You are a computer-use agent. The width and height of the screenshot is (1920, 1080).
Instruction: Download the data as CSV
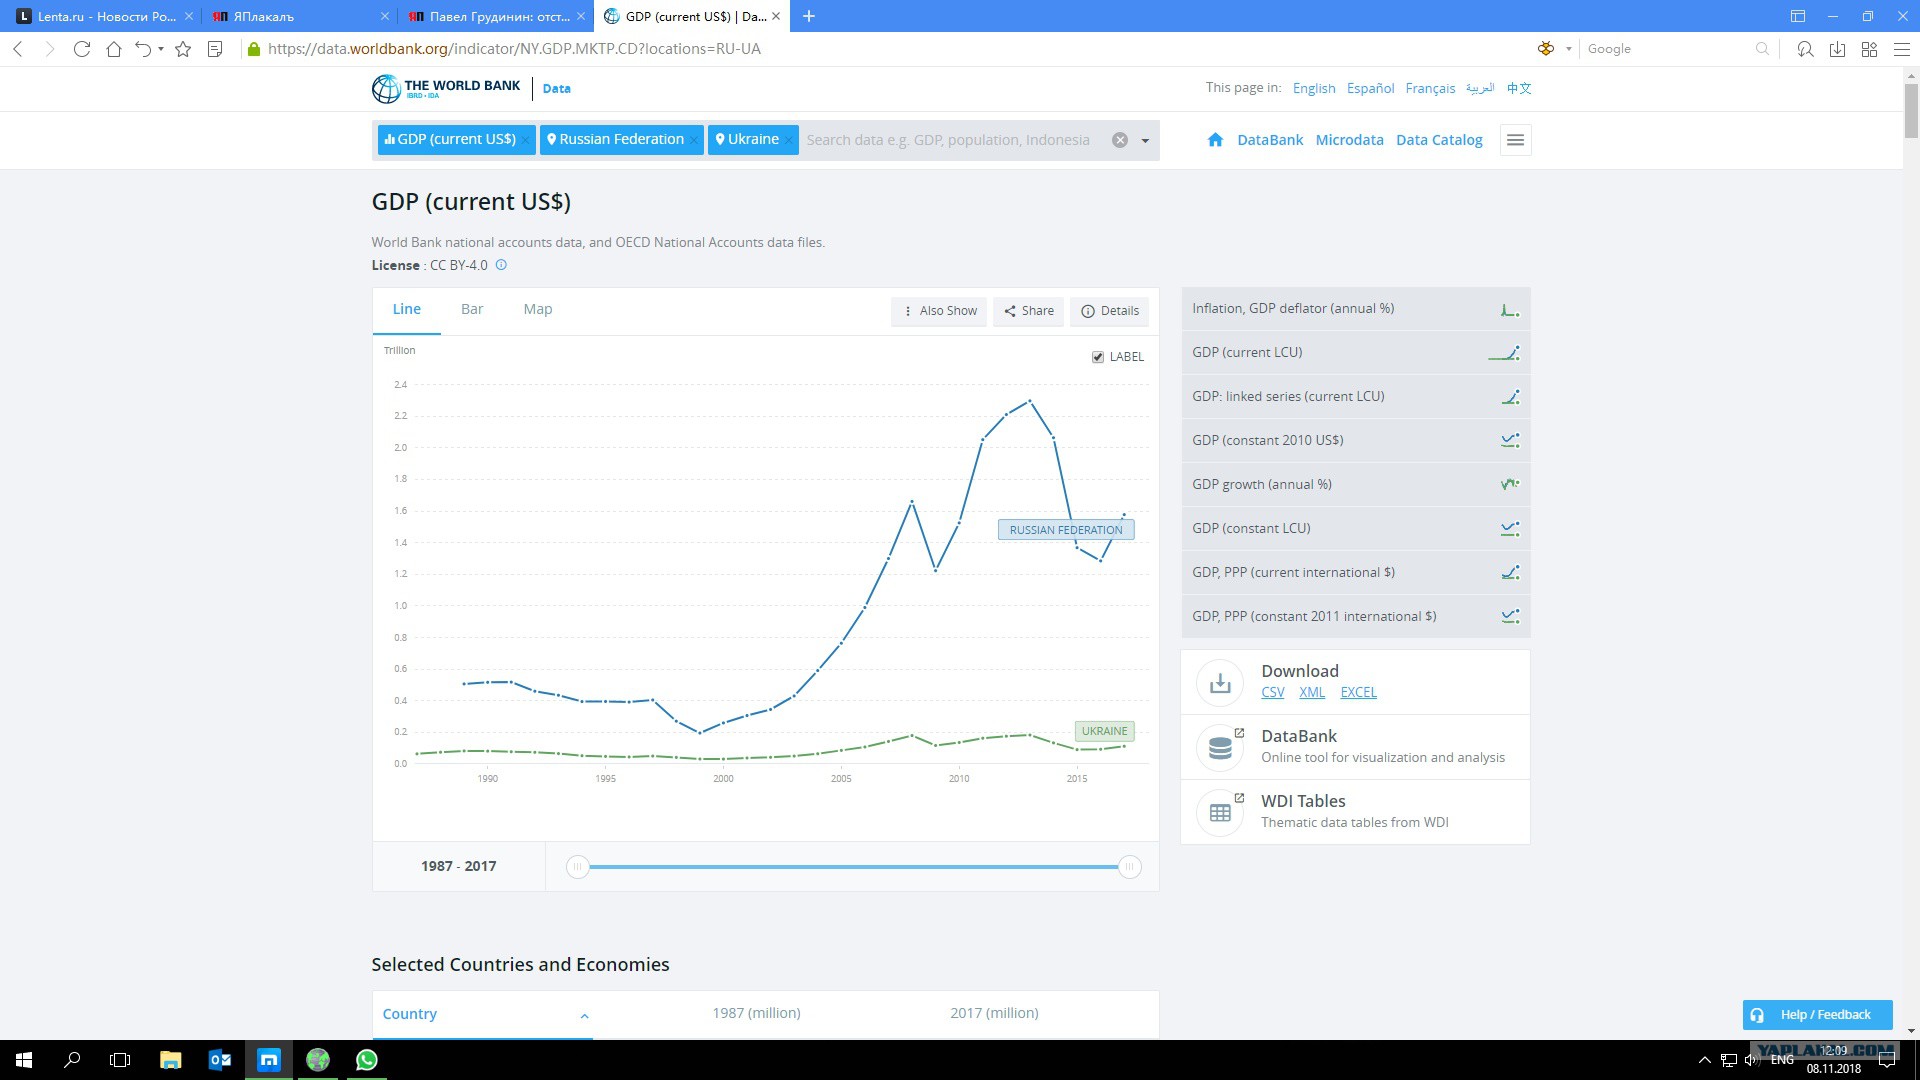1272,692
